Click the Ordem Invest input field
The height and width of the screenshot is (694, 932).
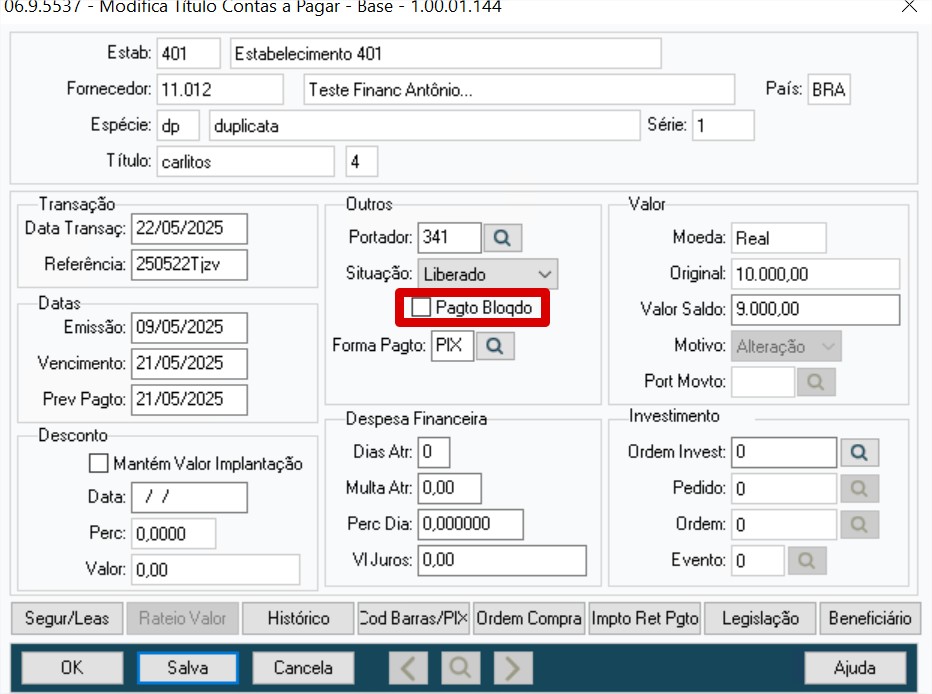pos(784,453)
